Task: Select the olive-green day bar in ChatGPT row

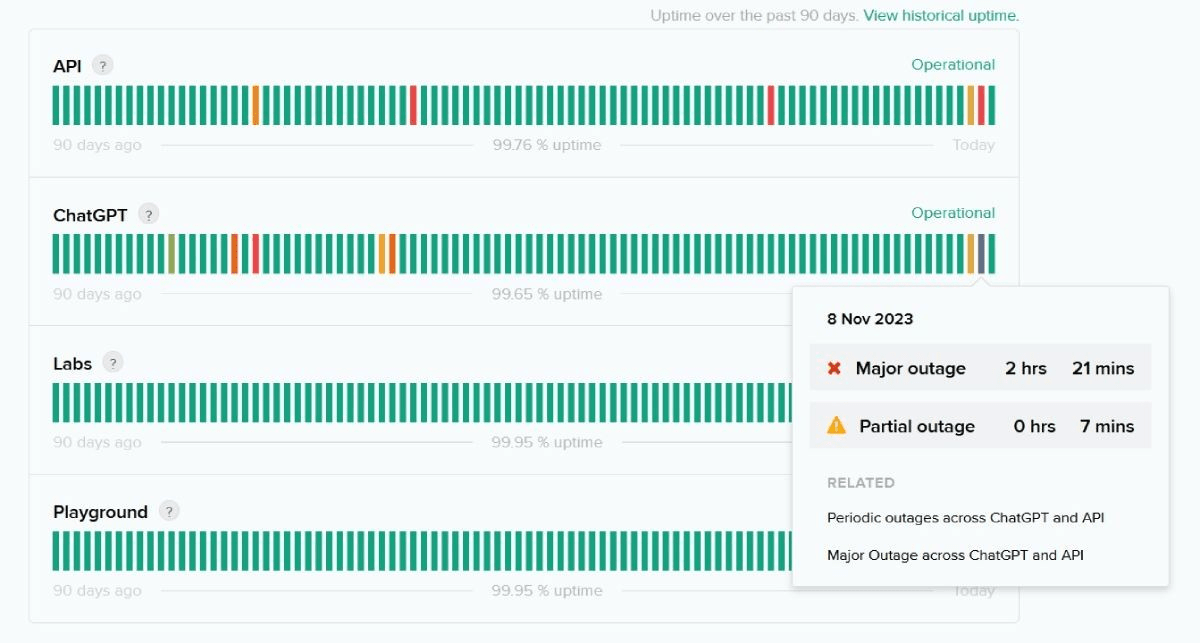Action: 172,254
